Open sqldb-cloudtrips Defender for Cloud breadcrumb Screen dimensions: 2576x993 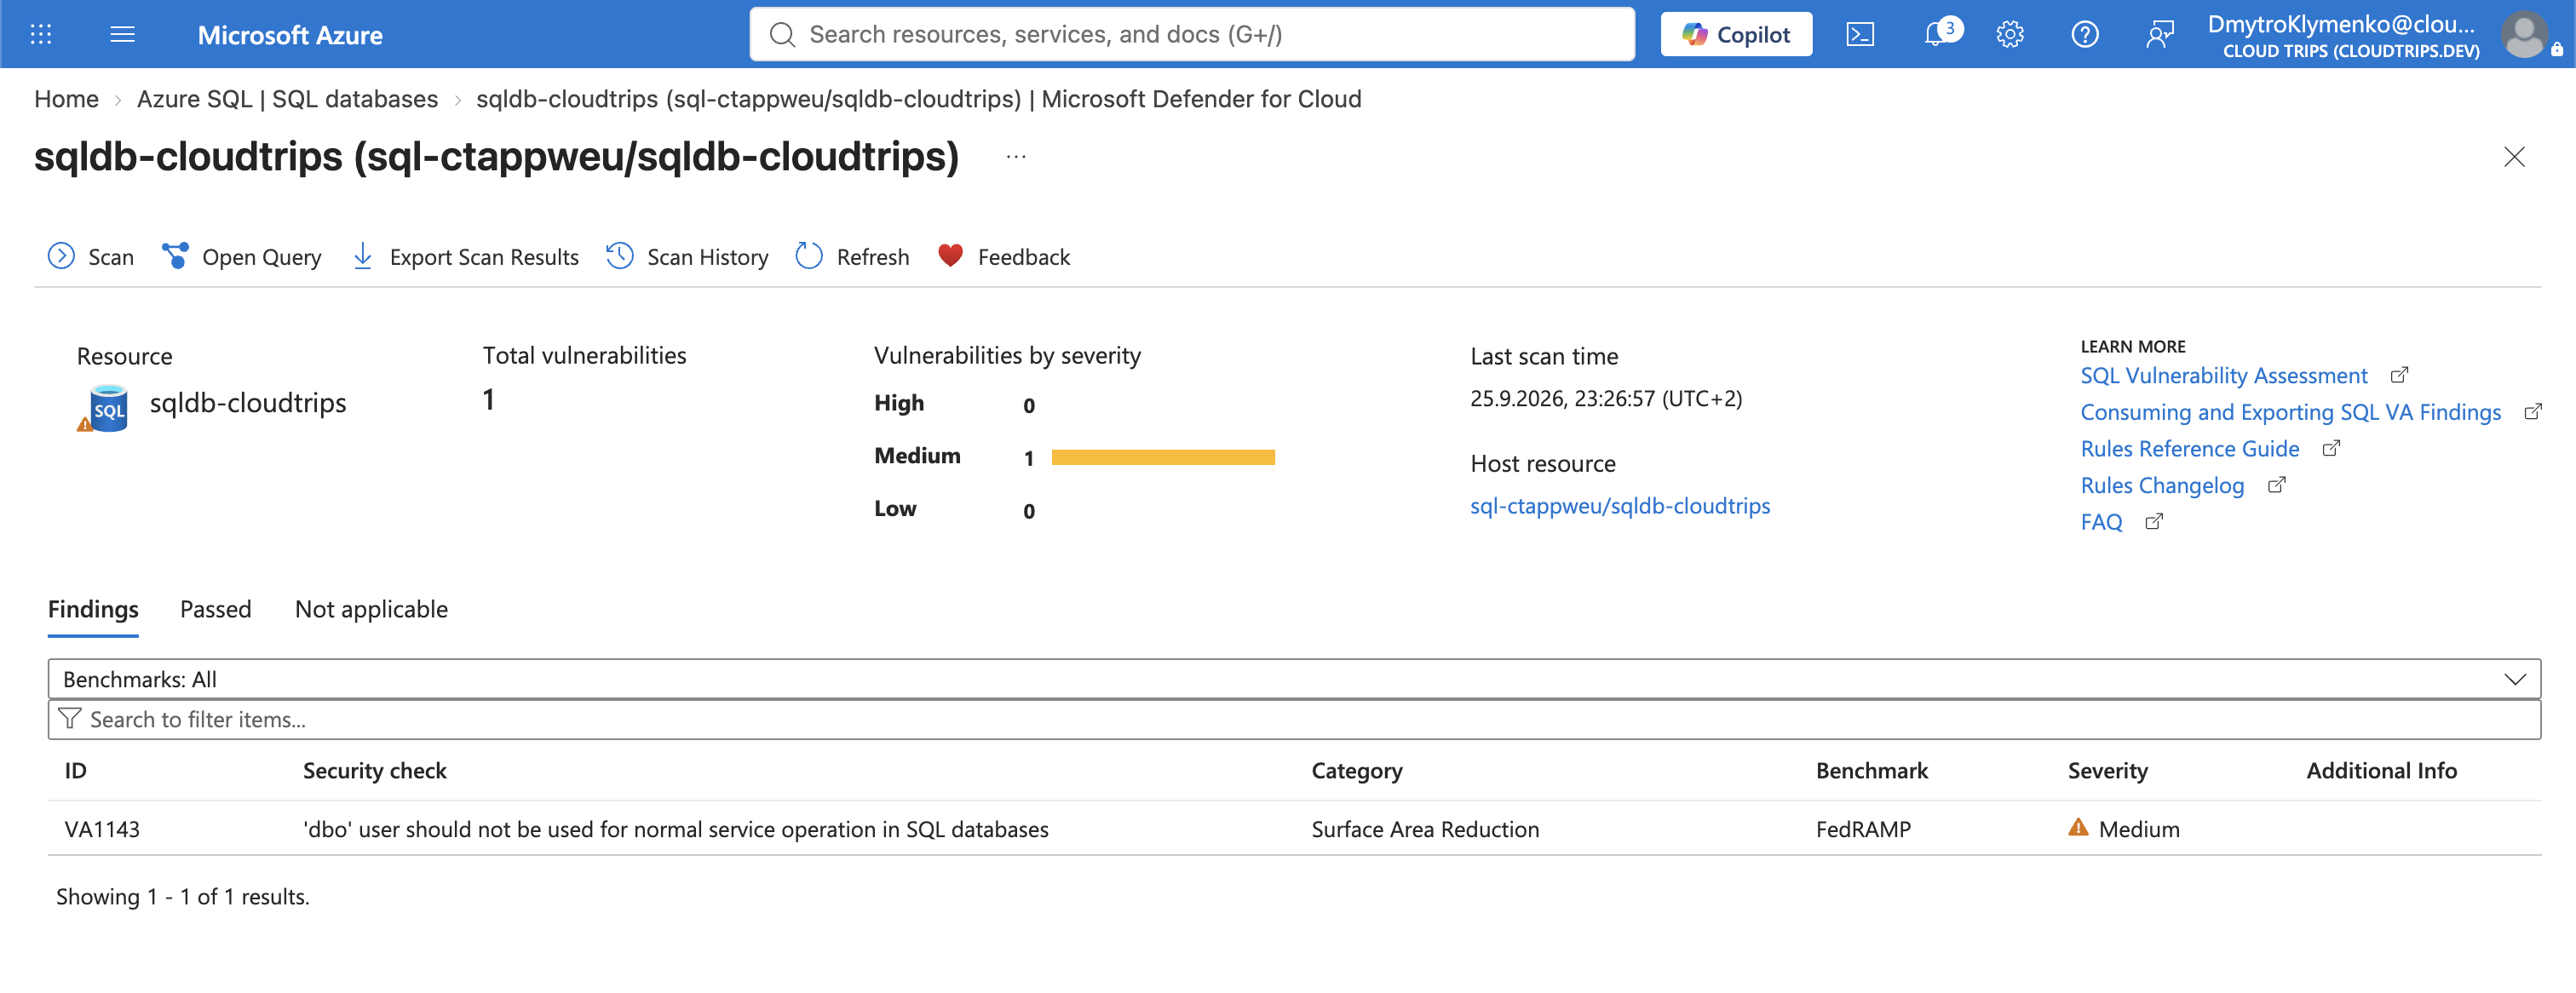click(918, 99)
